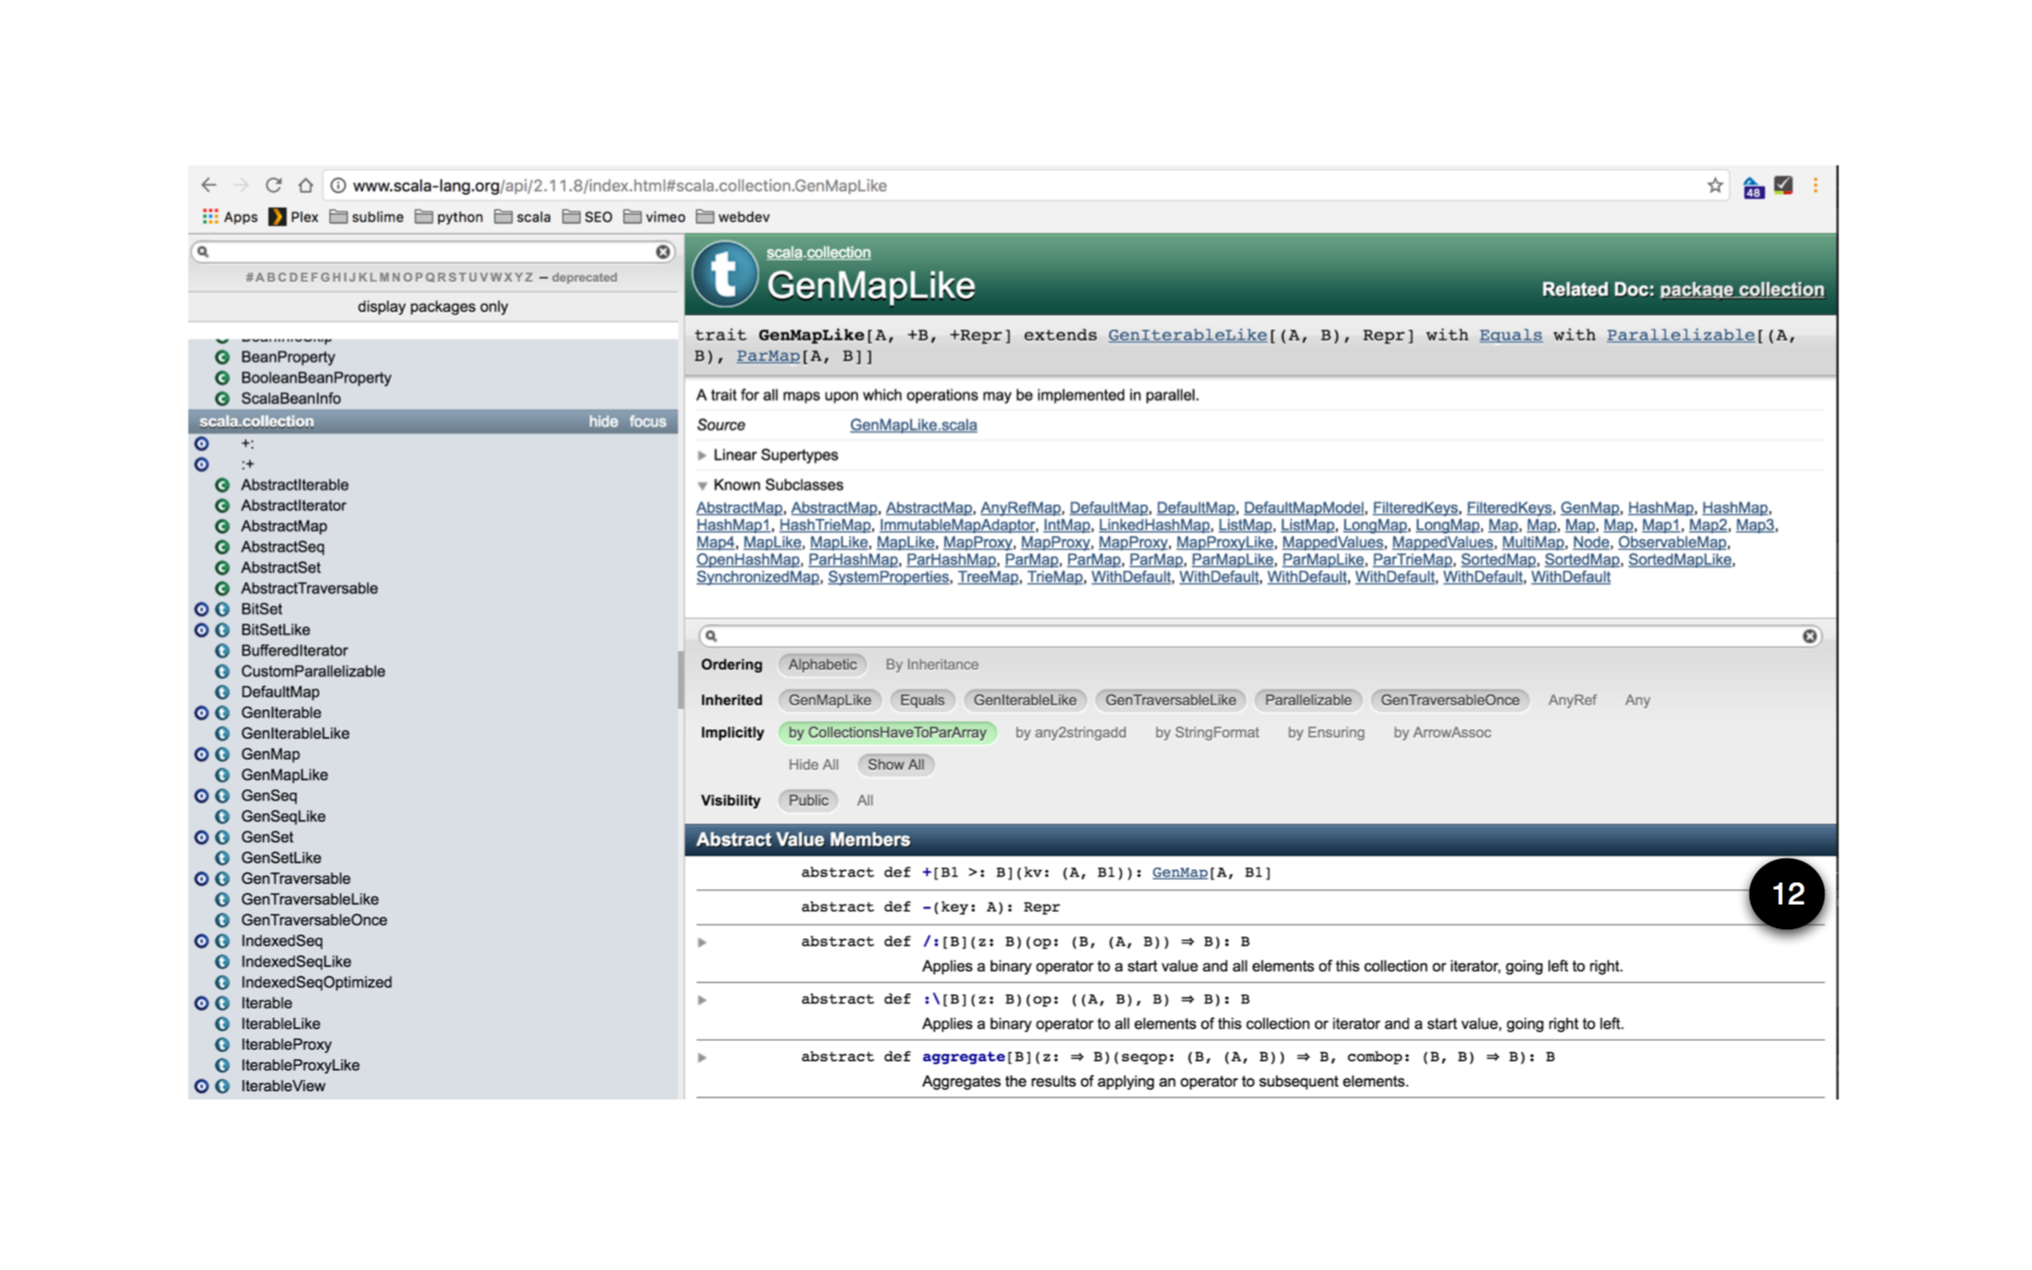Clear the sidebar search with X icon
Image resolution: width=2032 pixels, height=1270 pixels.
pyautogui.click(x=663, y=252)
